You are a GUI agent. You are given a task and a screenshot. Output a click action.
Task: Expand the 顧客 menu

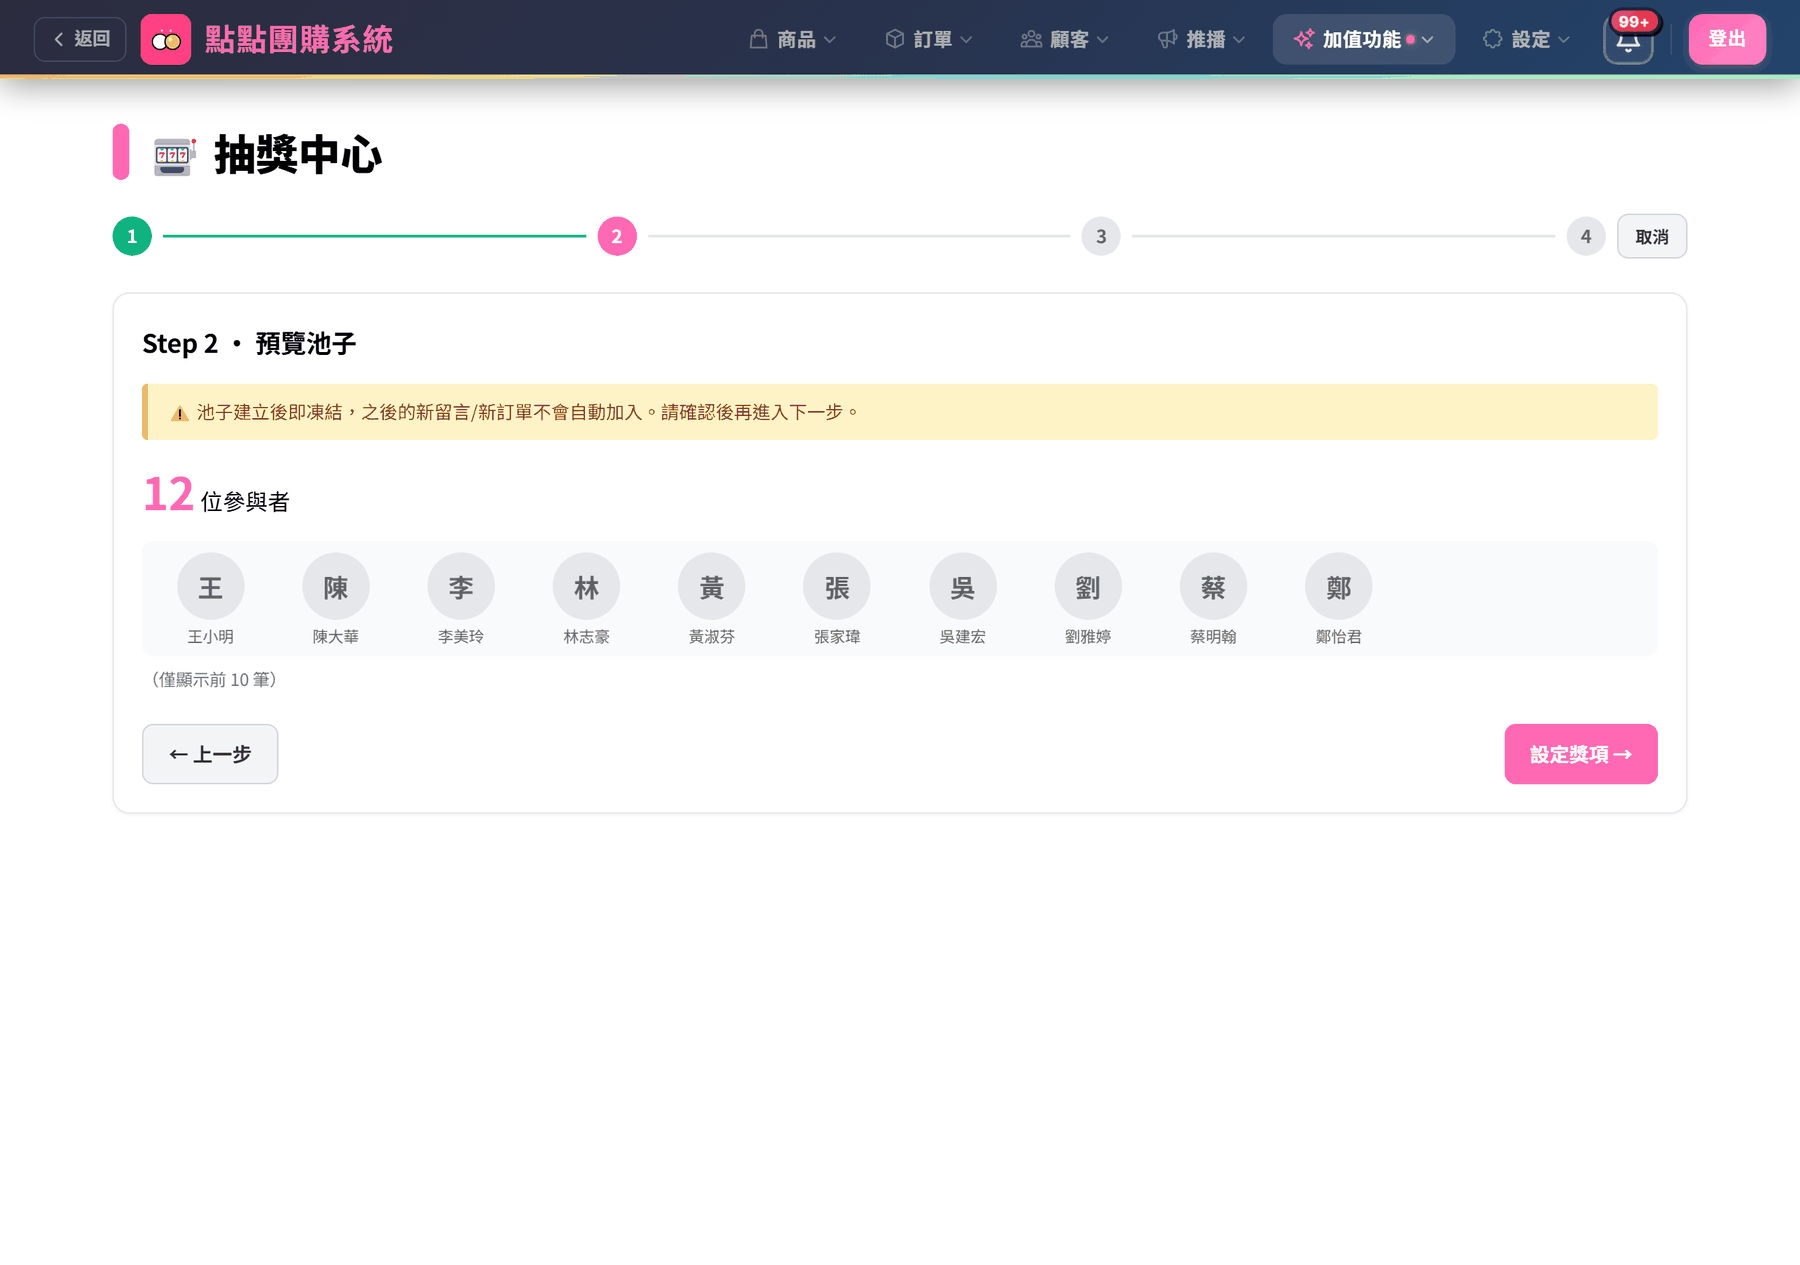[1065, 40]
